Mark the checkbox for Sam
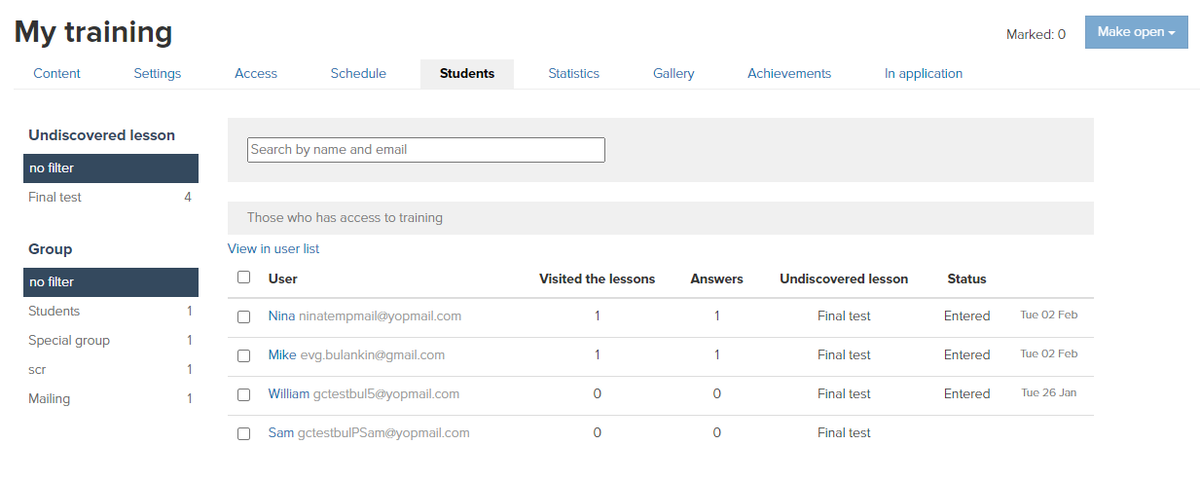Viewport: 1200px width, 482px height. [x=244, y=434]
